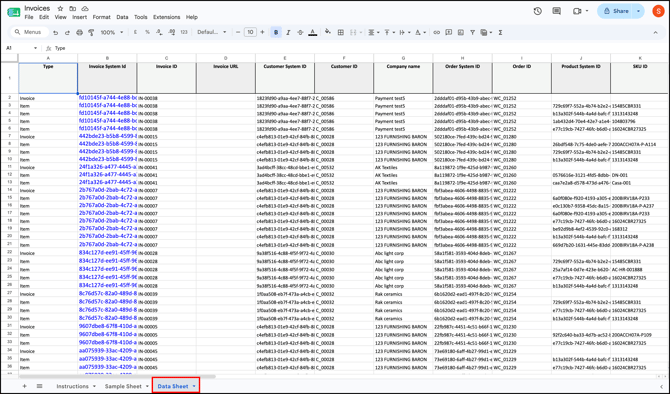Image resolution: width=670 pixels, height=394 pixels.
Task: Open more number formats (123)
Action: [184, 32]
